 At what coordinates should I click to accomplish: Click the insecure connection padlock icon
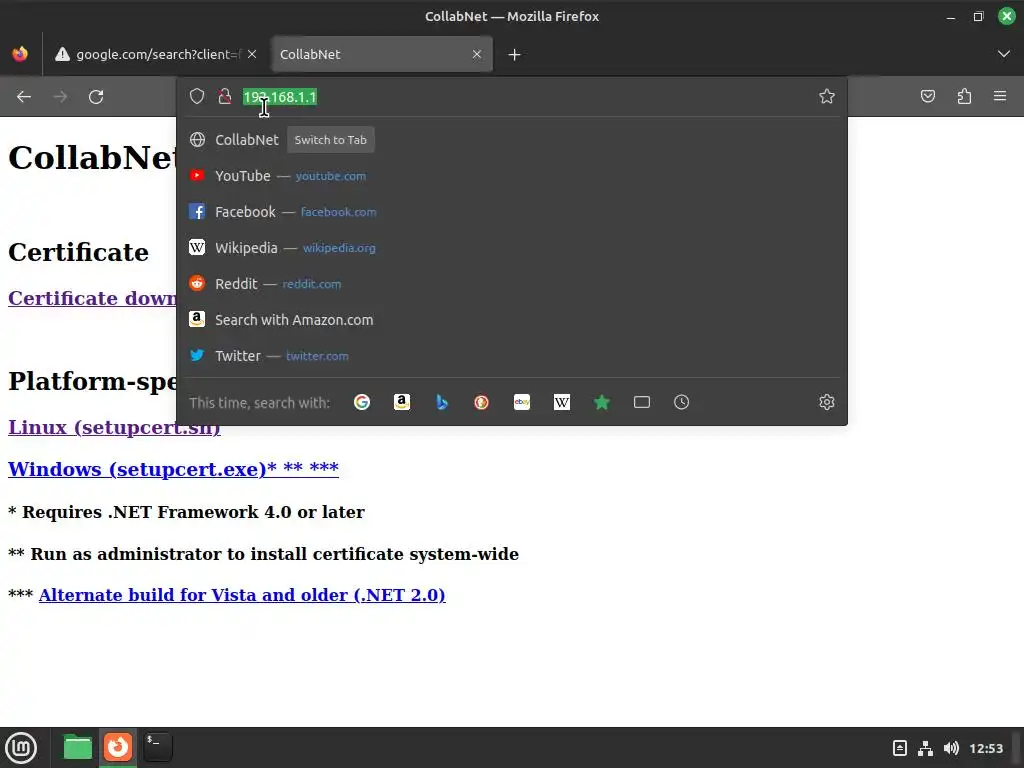(225, 97)
